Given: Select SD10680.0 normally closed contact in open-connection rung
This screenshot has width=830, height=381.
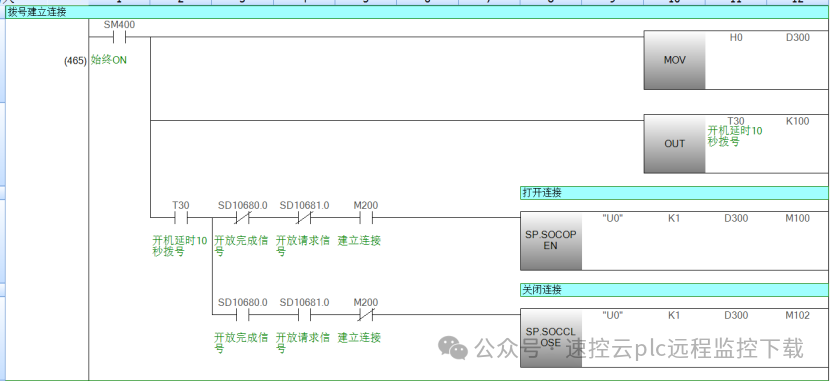Looking at the screenshot, I should (x=242, y=217).
